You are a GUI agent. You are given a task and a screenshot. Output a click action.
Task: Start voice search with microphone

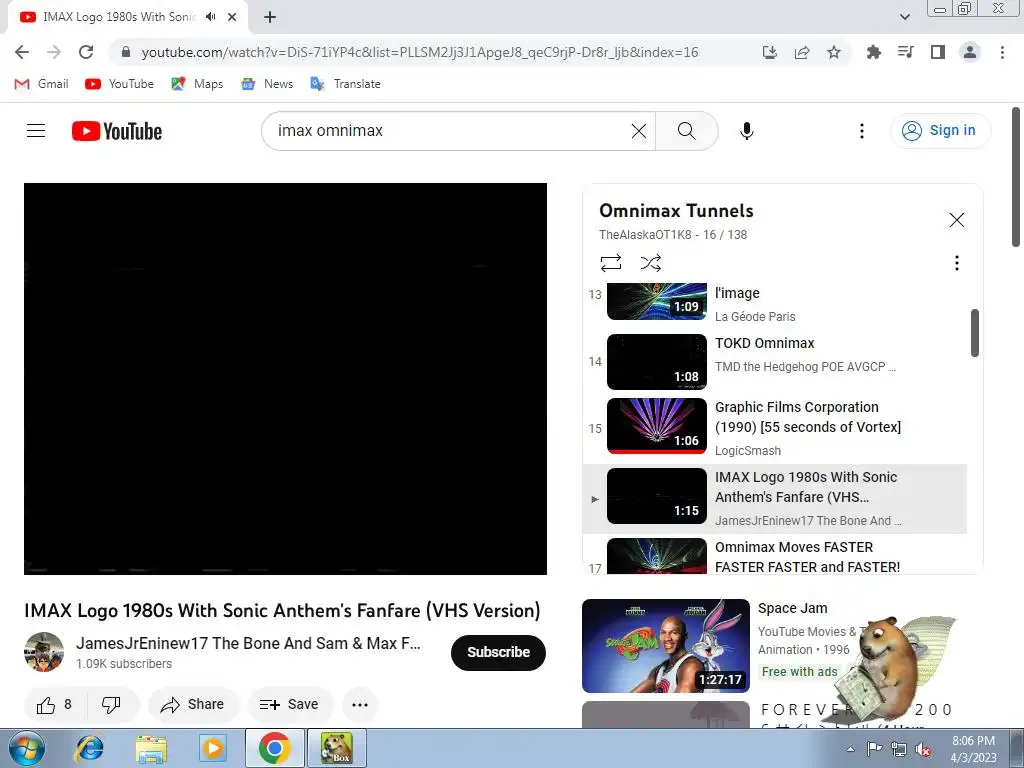coord(746,131)
